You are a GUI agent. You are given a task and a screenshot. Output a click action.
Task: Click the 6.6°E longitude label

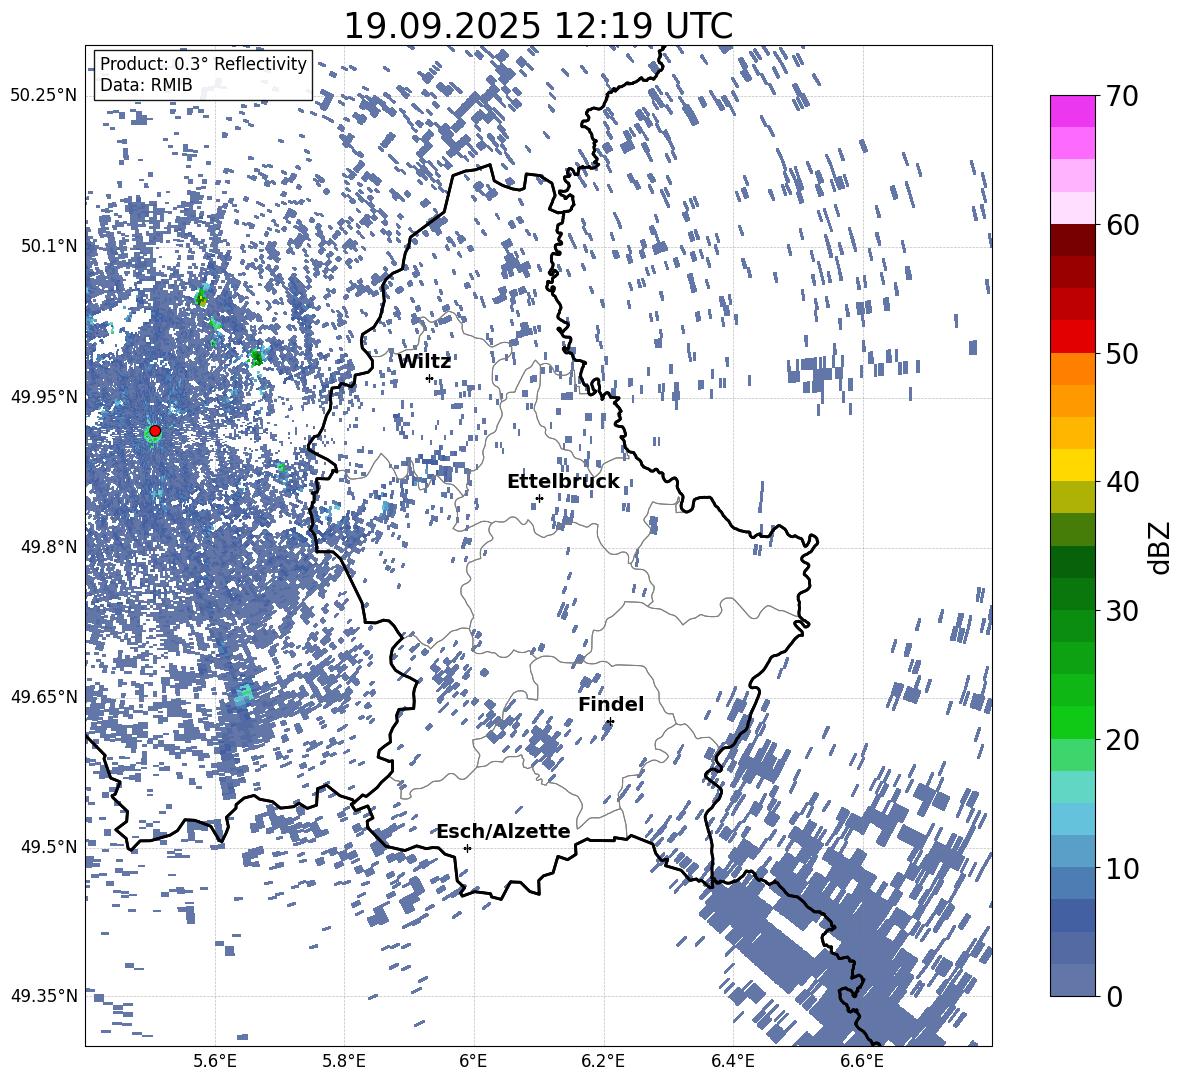(862, 1063)
